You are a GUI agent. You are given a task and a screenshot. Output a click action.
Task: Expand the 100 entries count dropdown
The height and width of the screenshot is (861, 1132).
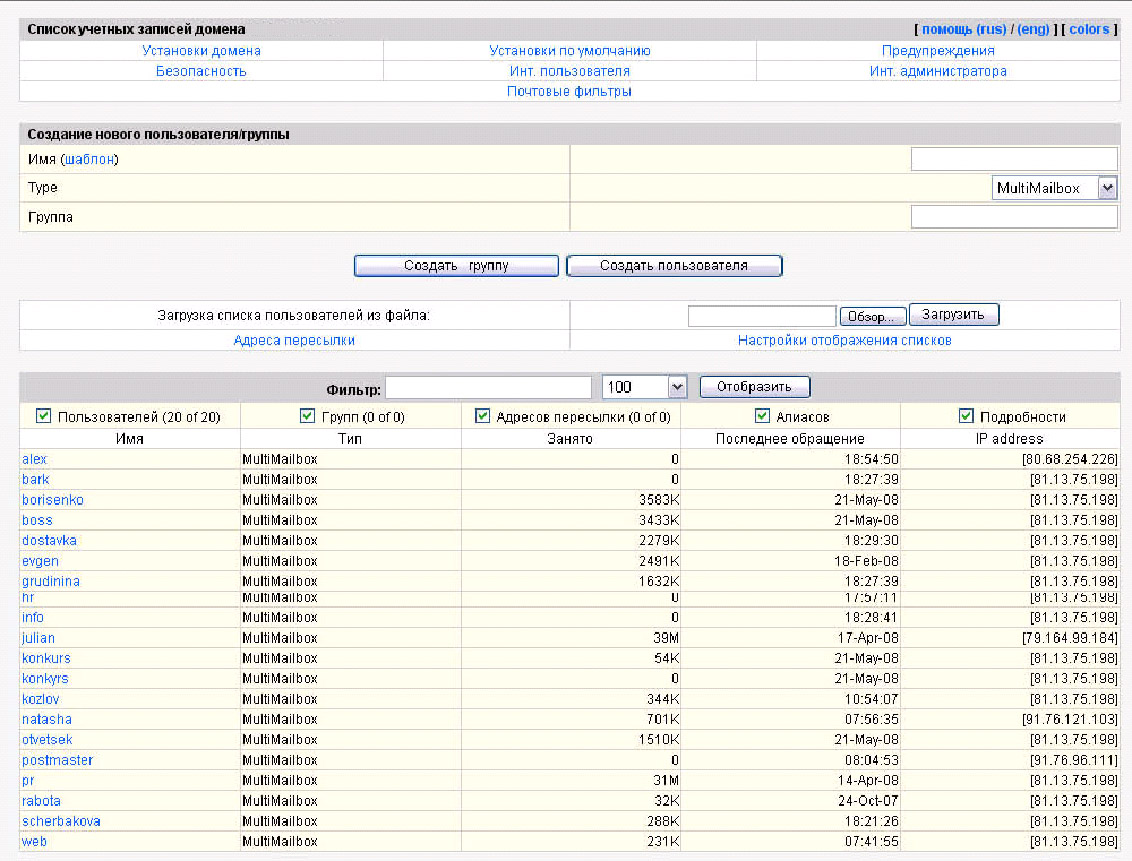645,387
